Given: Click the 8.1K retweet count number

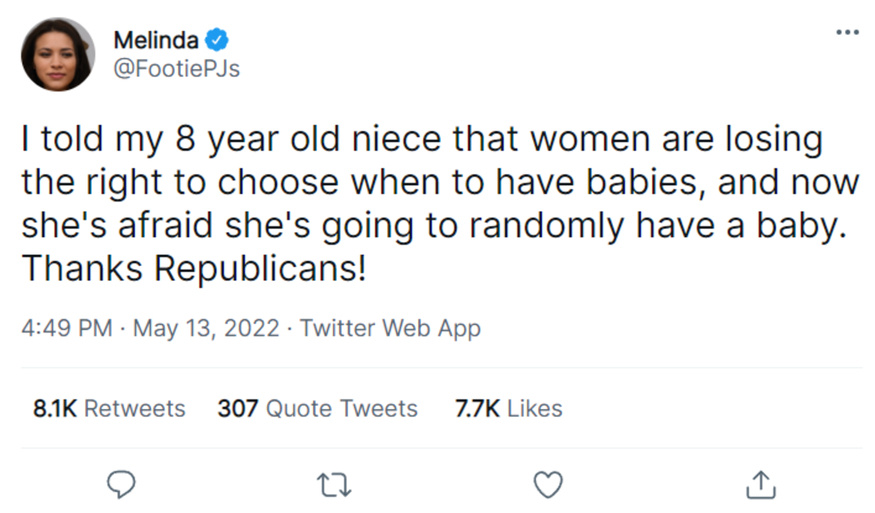Looking at the screenshot, I should point(56,408).
